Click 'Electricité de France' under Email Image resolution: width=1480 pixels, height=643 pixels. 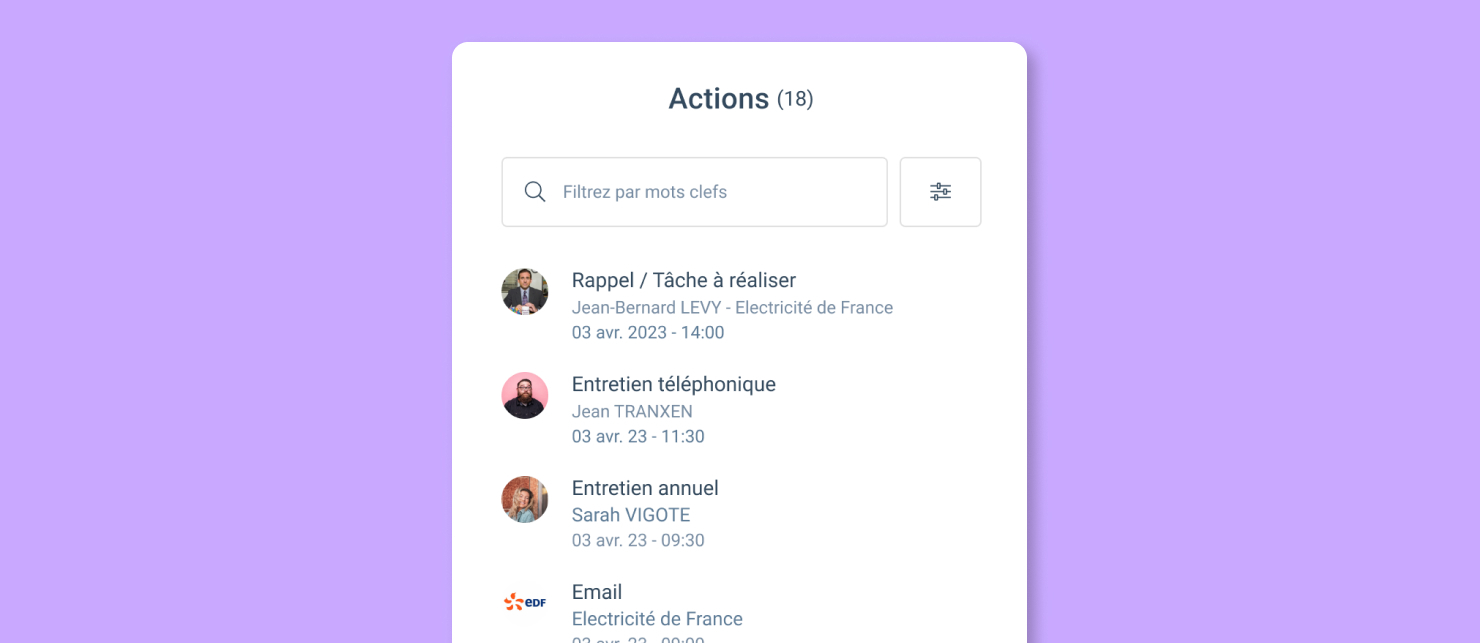pyautogui.click(x=657, y=619)
